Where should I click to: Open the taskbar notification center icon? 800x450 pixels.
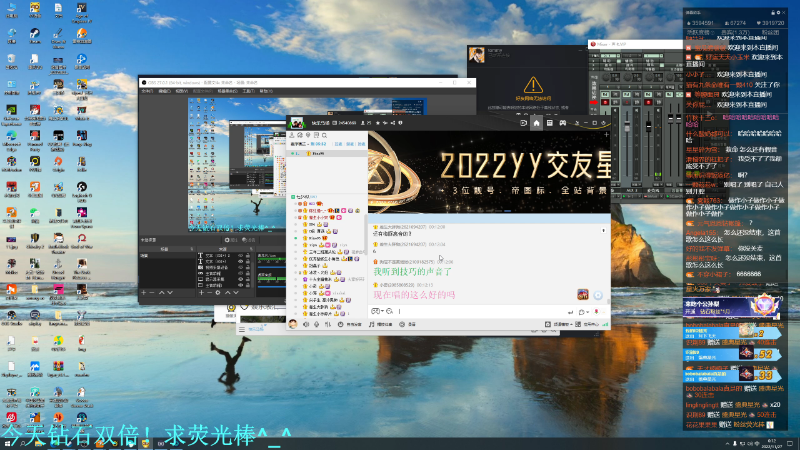(x=790, y=444)
